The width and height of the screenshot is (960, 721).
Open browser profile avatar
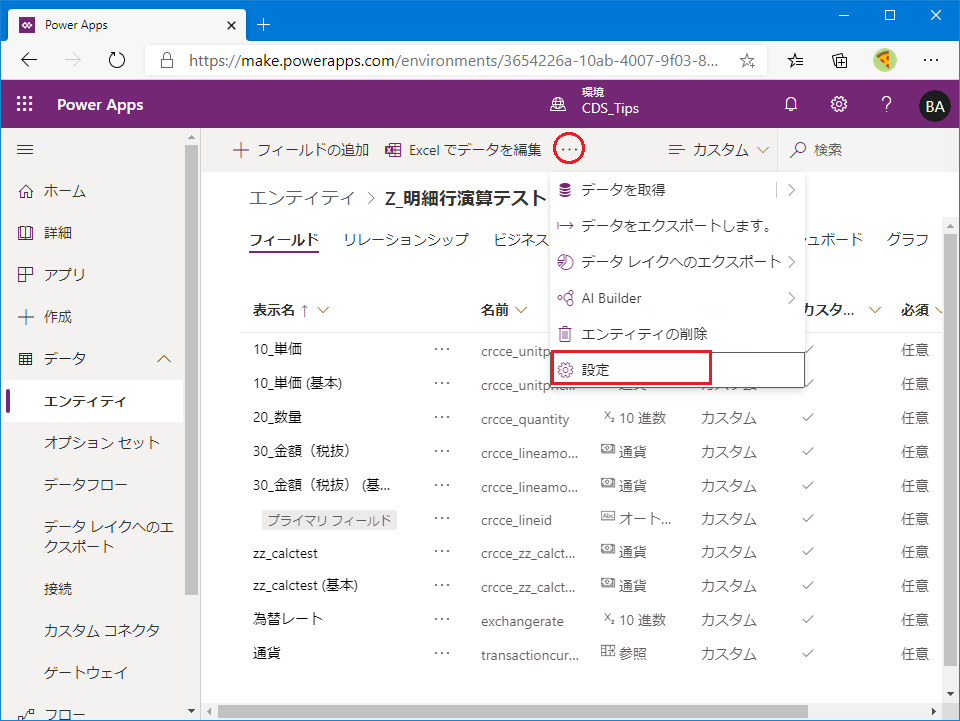(885, 60)
